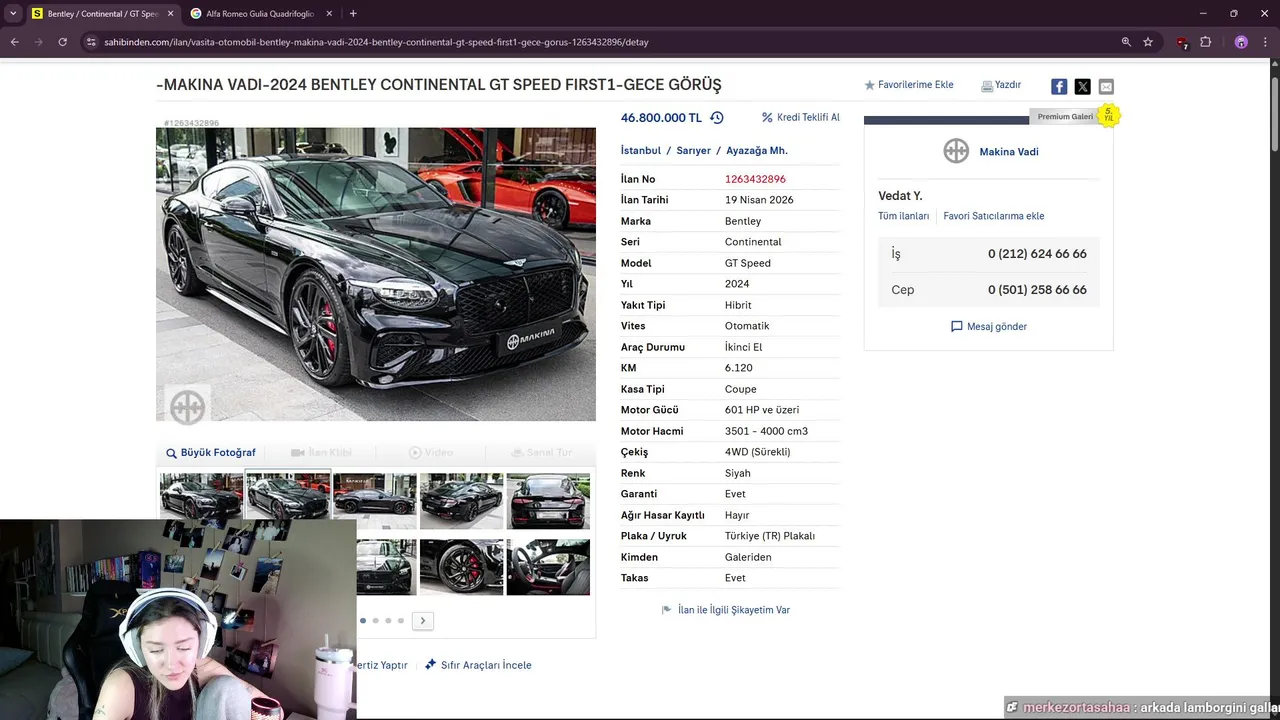Image resolution: width=1280 pixels, height=720 pixels.
Task: Open the browser profile avatar
Action: [1241, 42]
